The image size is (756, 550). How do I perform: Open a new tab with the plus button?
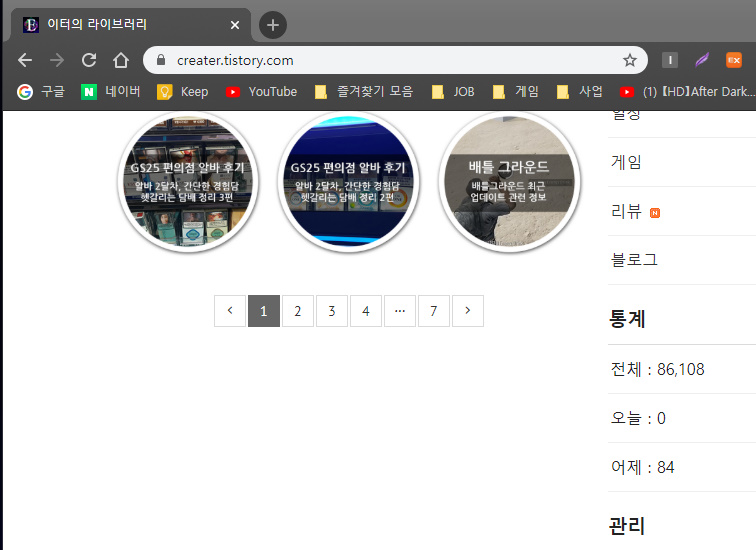[x=273, y=25]
